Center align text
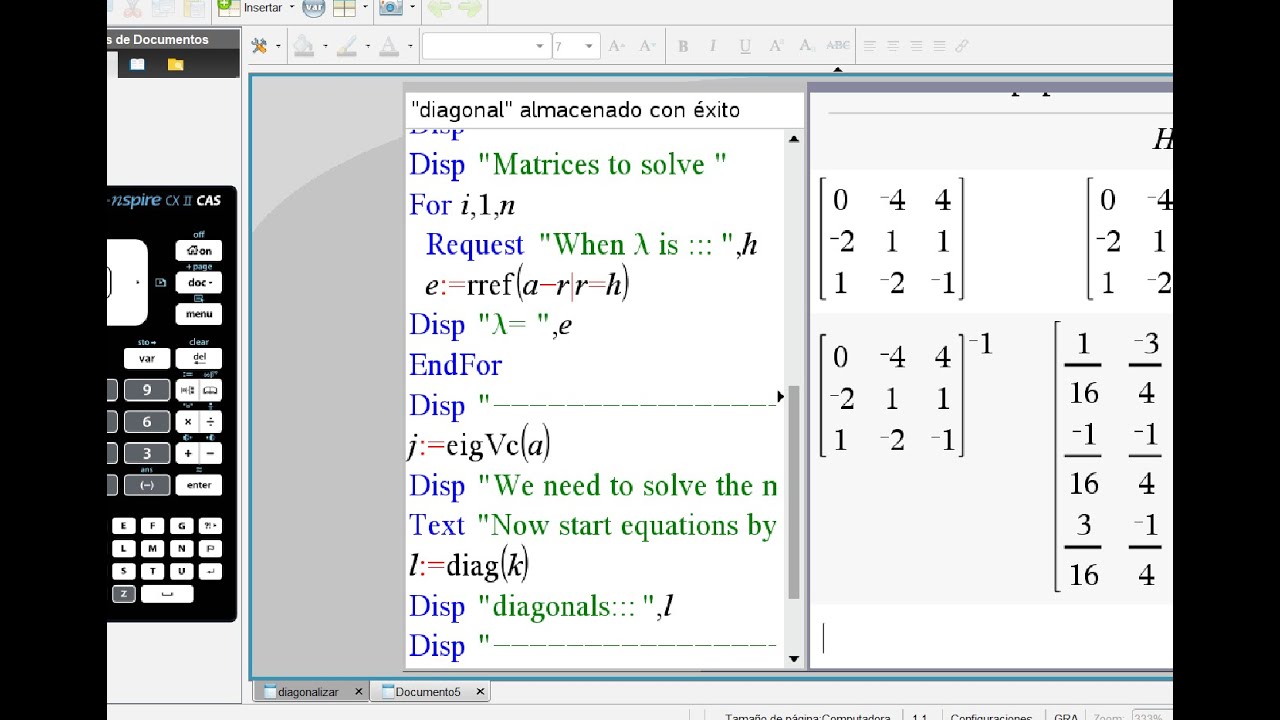The height and width of the screenshot is (720, 1280). click(893, 46)
